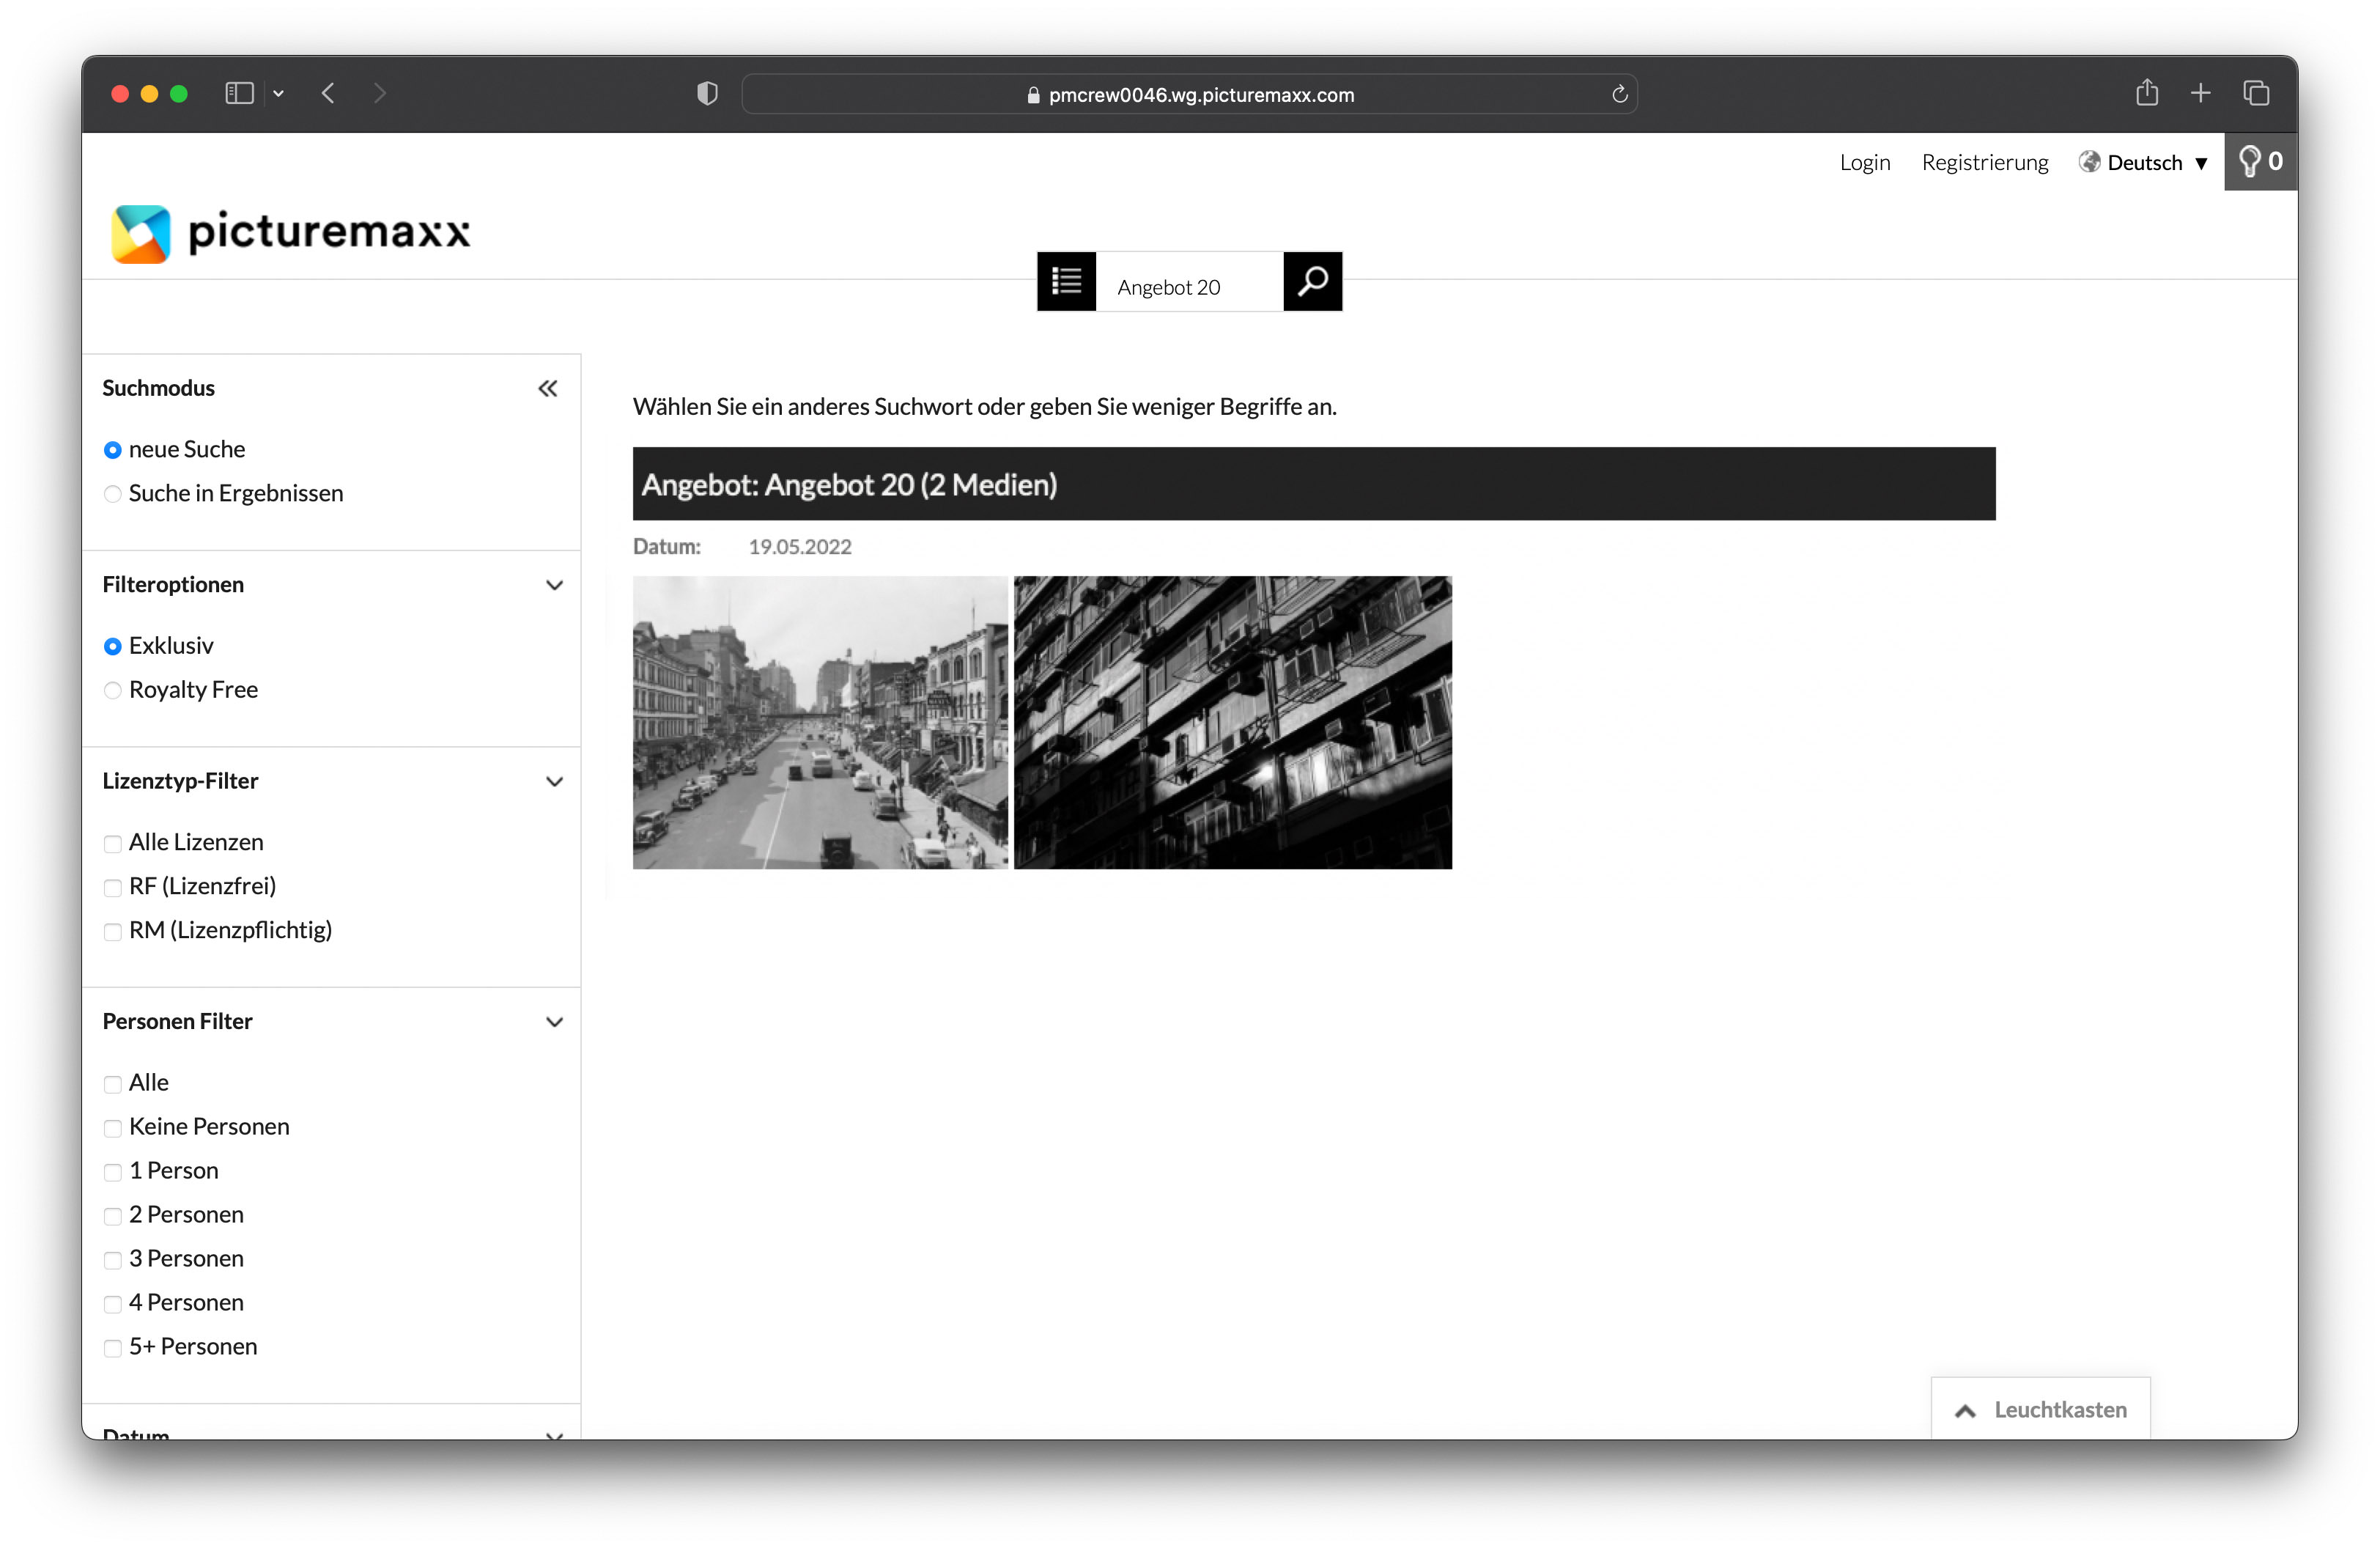Select Suche in Ergebnissen radio option

click(113, 494)
